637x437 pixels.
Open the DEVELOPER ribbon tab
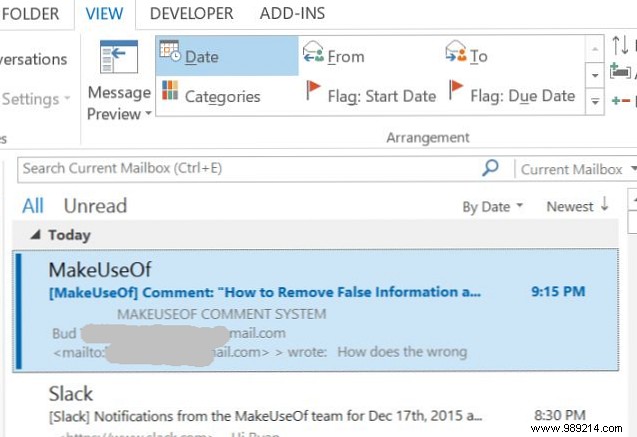(x=191, y=13)
